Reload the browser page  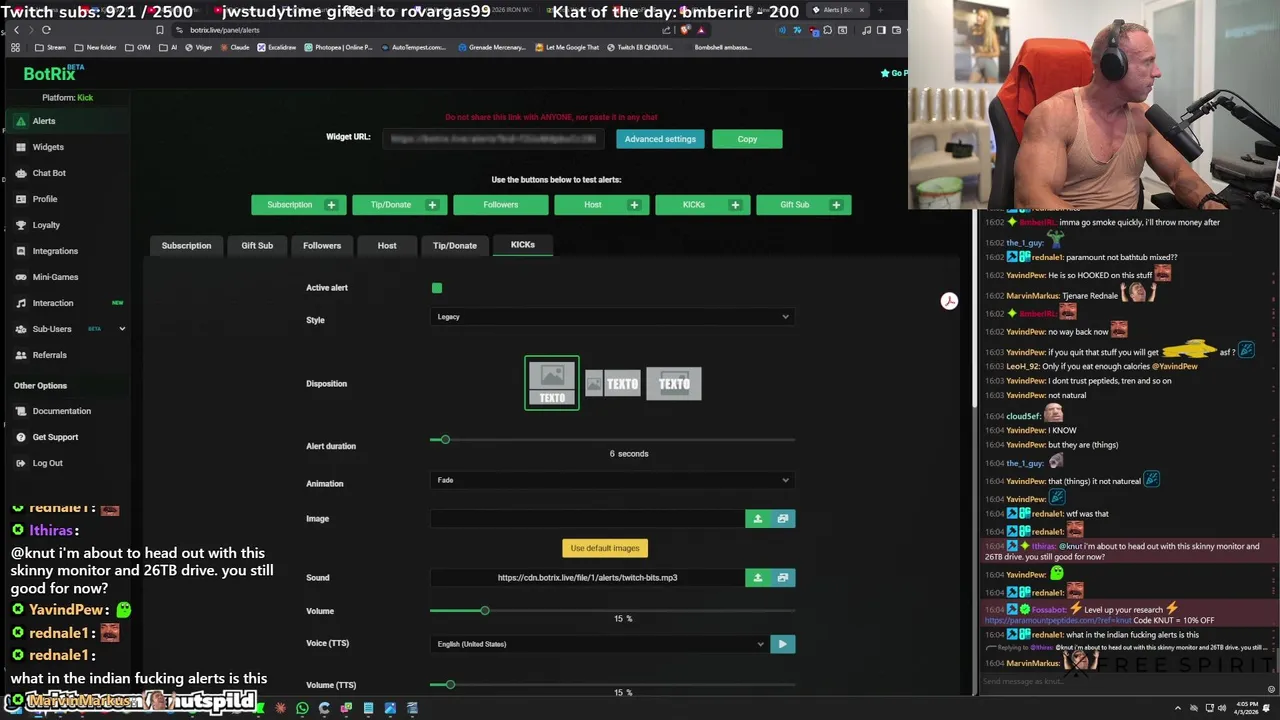tap(46, 30)
